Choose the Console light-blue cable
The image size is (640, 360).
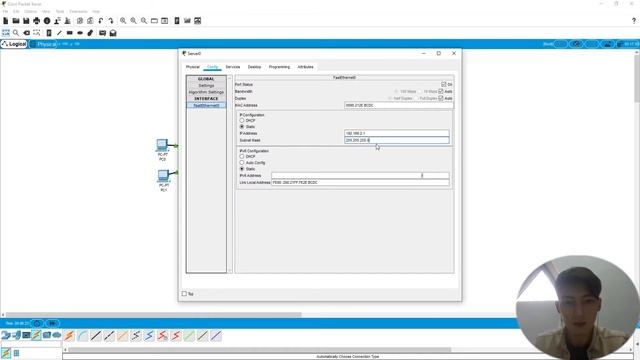[x=82, y=336]
